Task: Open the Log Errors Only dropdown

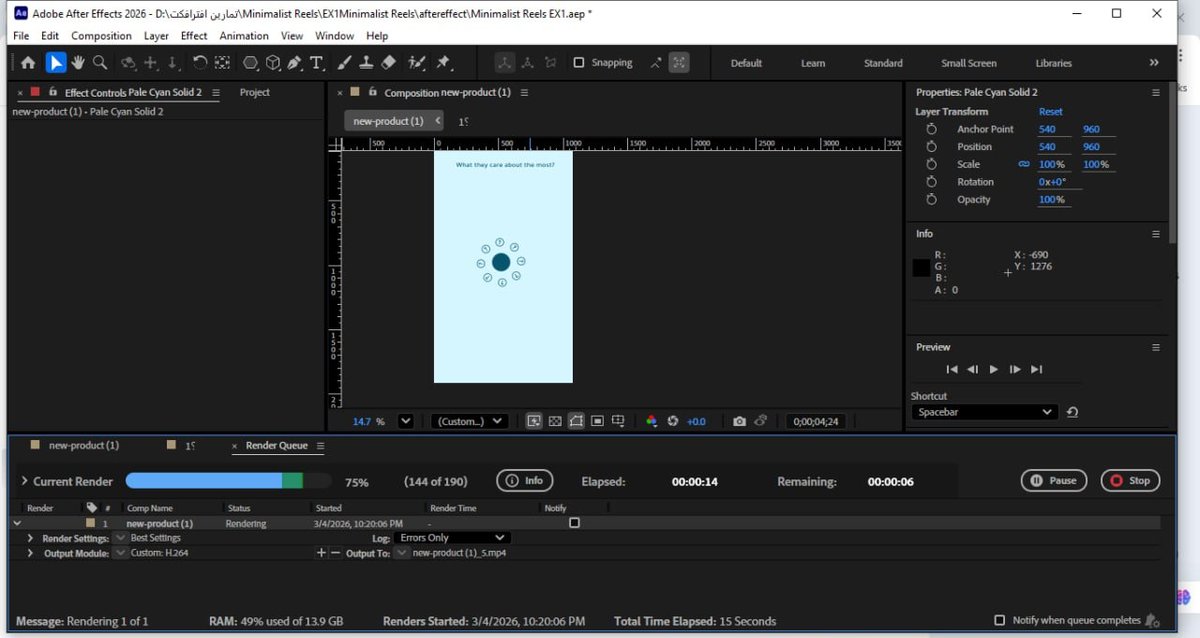Action: click(x=453, y=538)
